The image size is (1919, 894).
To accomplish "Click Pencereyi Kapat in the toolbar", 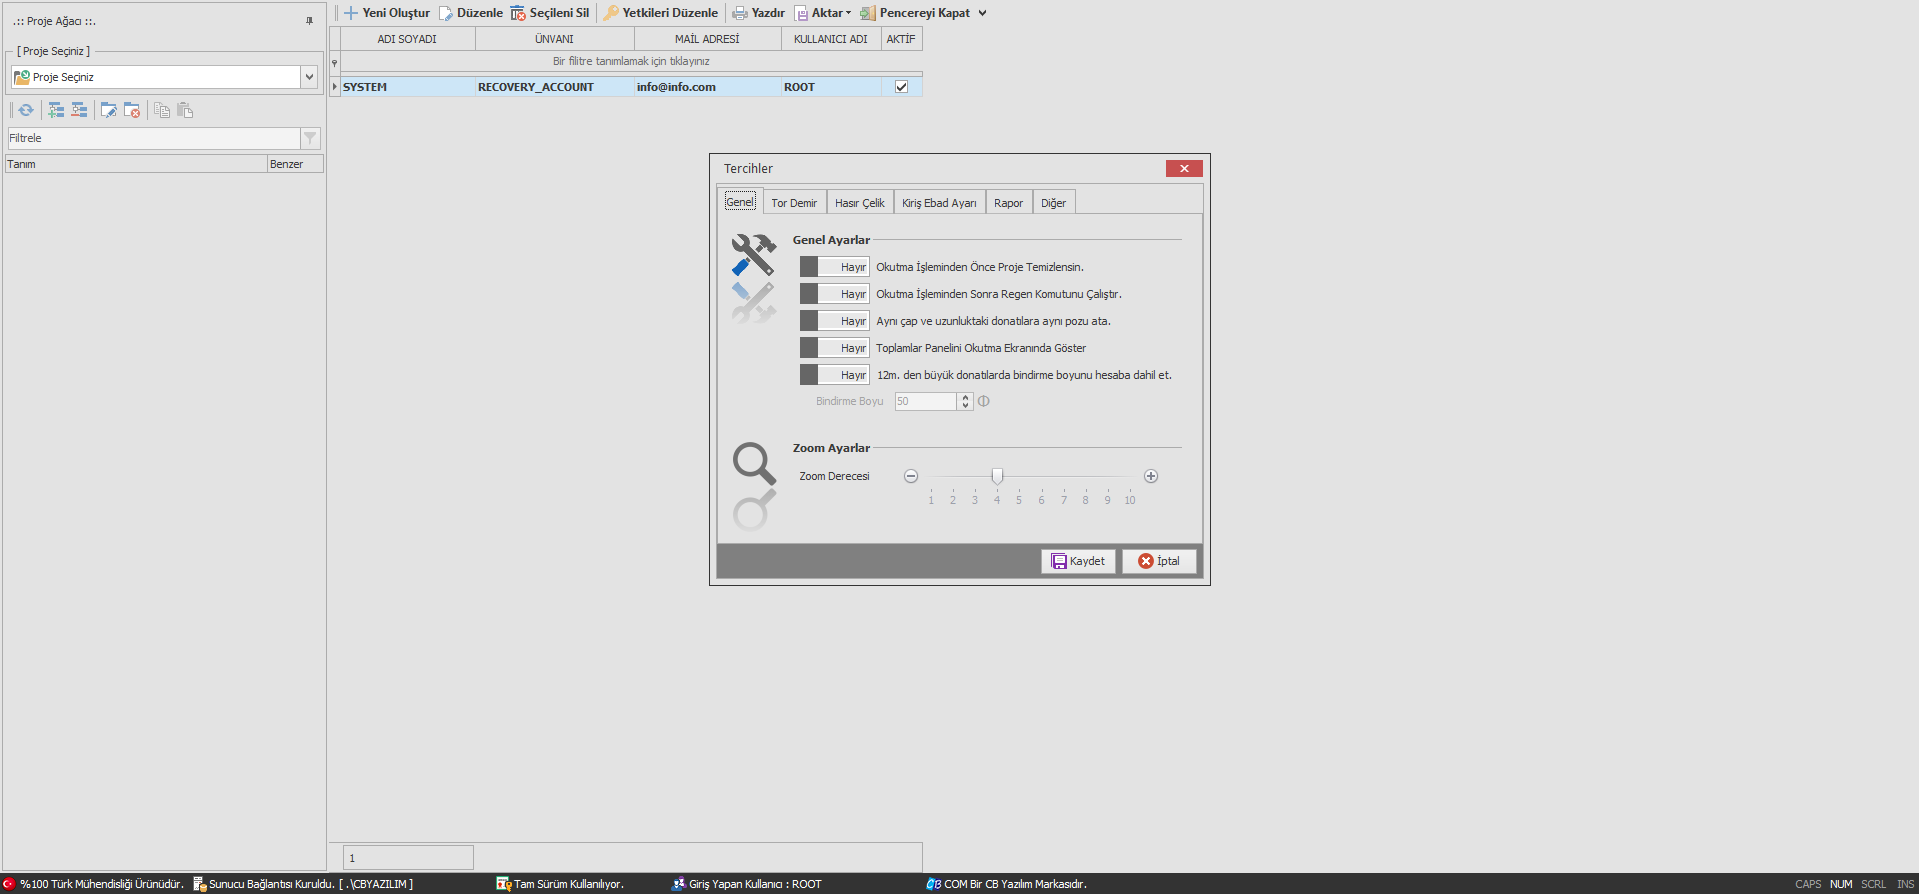I will click(915, 13).
